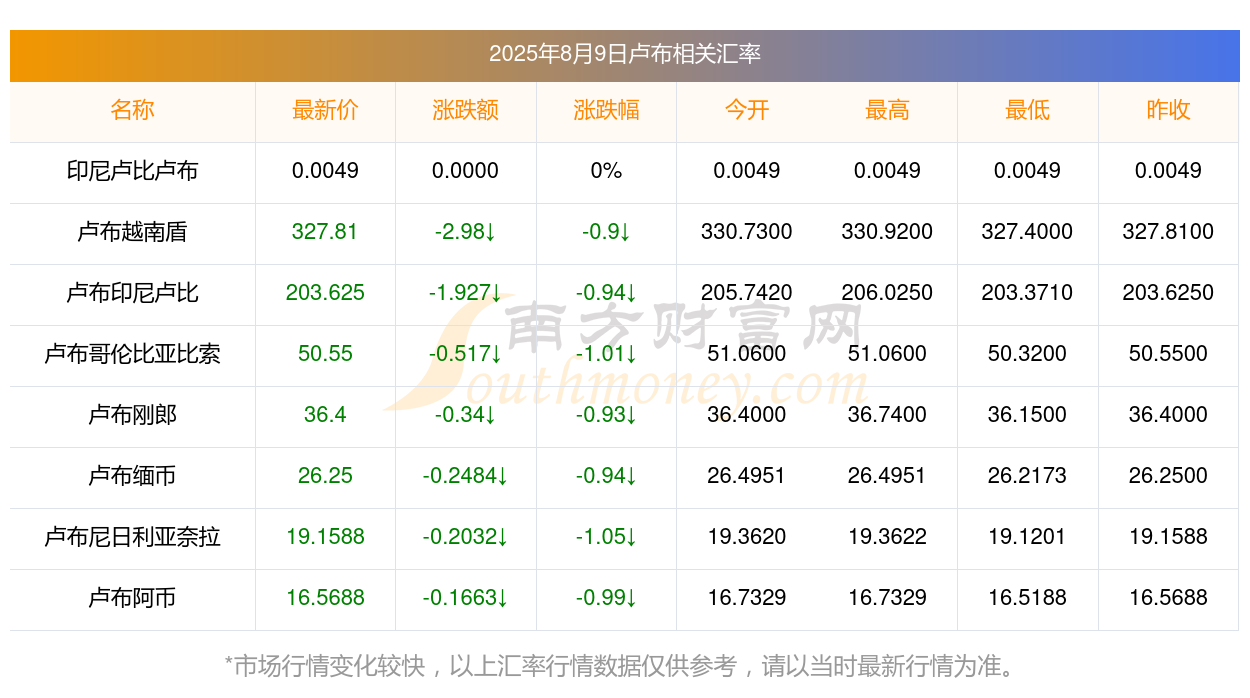
Task: Click latest price 203.625
Action: (x=325, y=293)
